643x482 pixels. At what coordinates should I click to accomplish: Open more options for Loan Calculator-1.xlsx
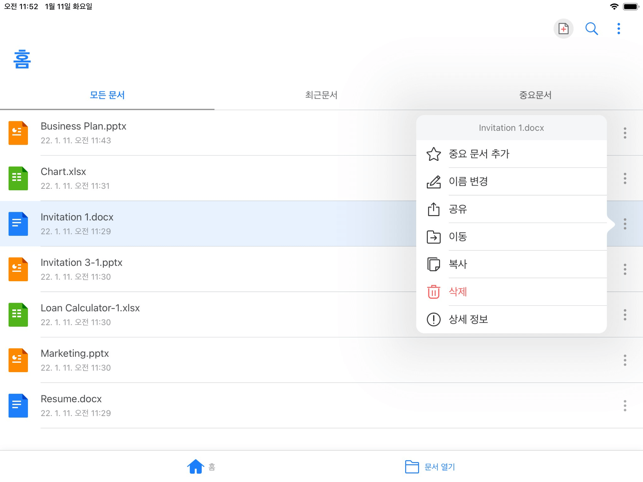click(625, 315)
